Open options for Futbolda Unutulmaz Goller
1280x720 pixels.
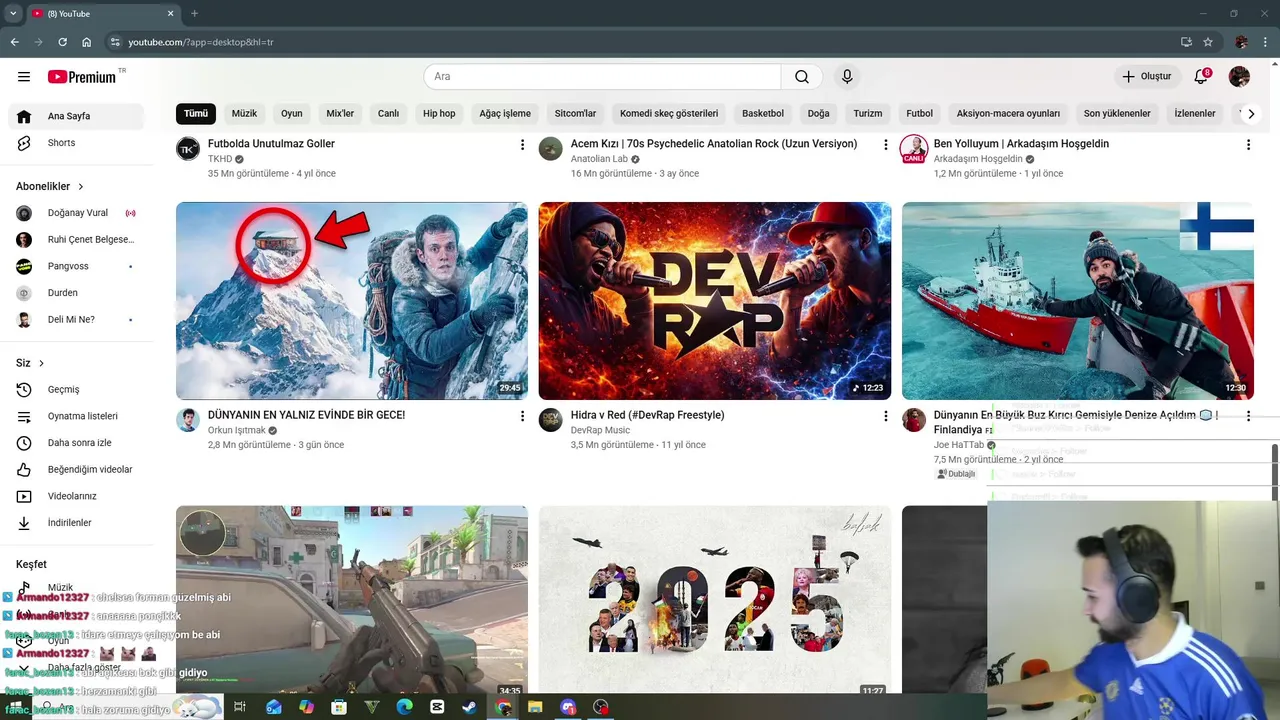pos(522,145)
